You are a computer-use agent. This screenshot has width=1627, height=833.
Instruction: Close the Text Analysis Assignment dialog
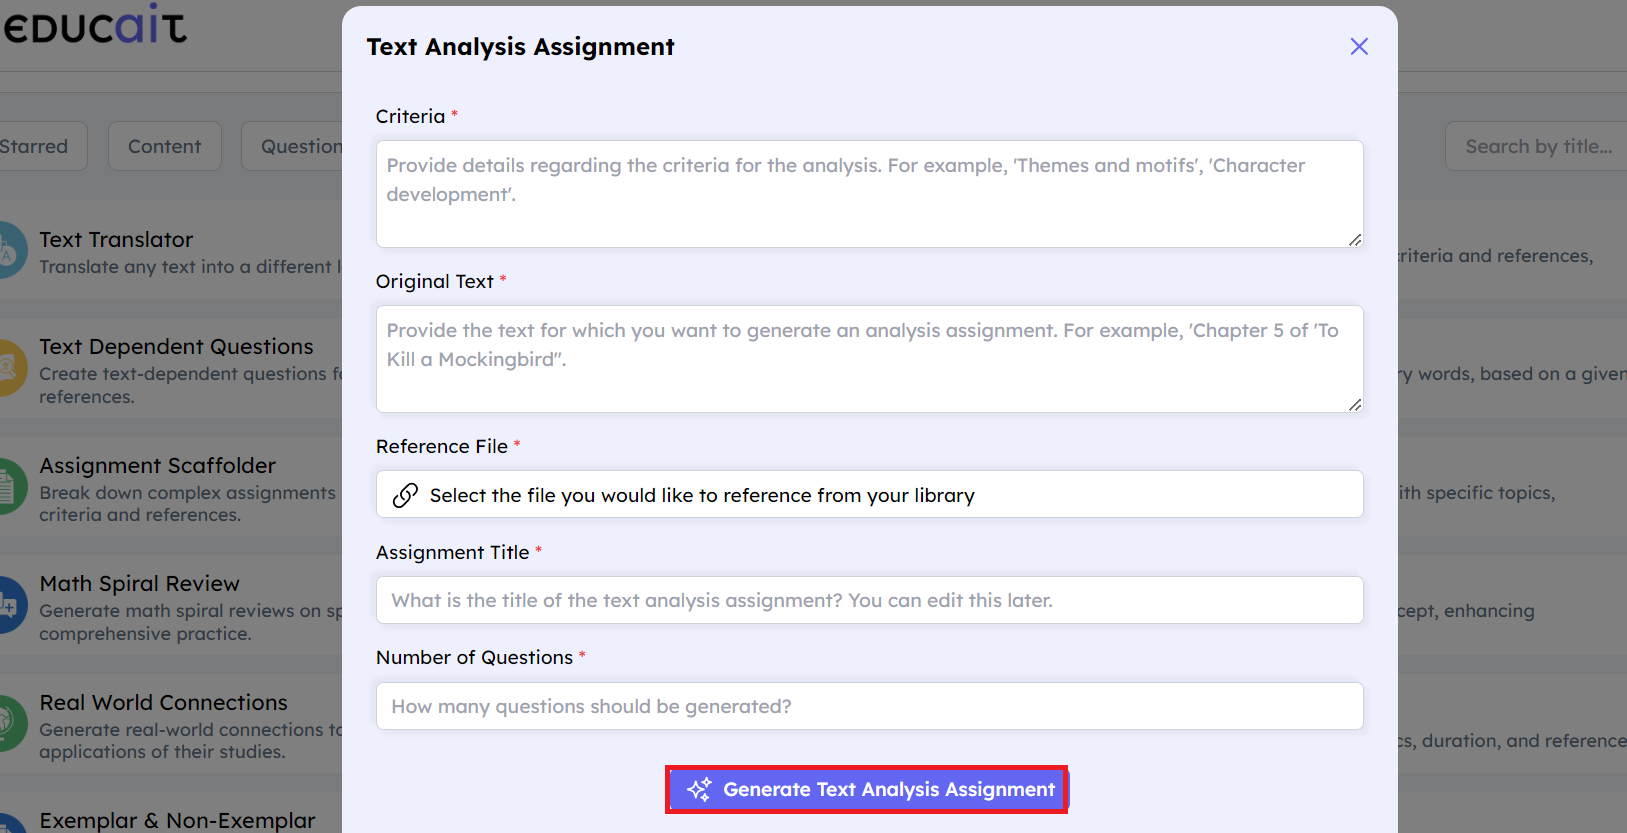[1358, 47]
